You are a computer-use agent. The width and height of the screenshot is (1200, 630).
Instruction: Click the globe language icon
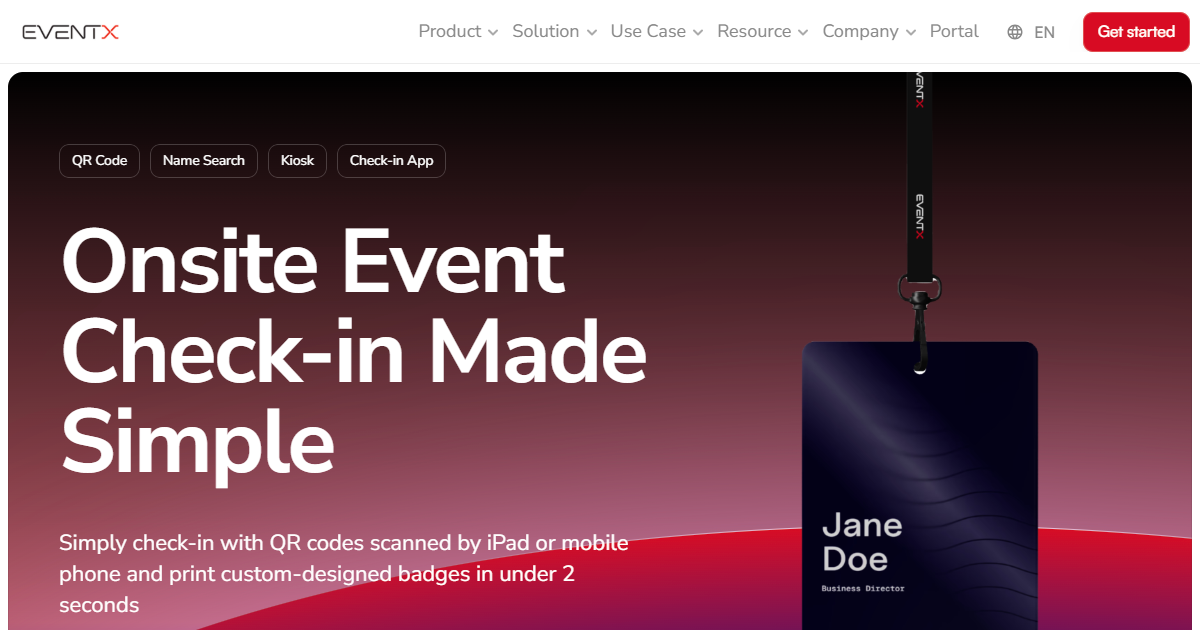click(x=1014, y=32)
